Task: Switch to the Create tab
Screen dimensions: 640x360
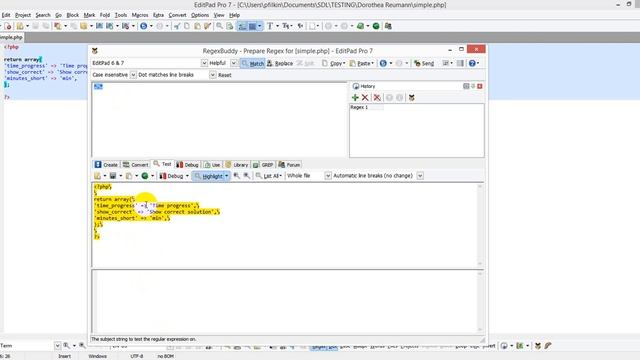Action: (x=107, y=165)
